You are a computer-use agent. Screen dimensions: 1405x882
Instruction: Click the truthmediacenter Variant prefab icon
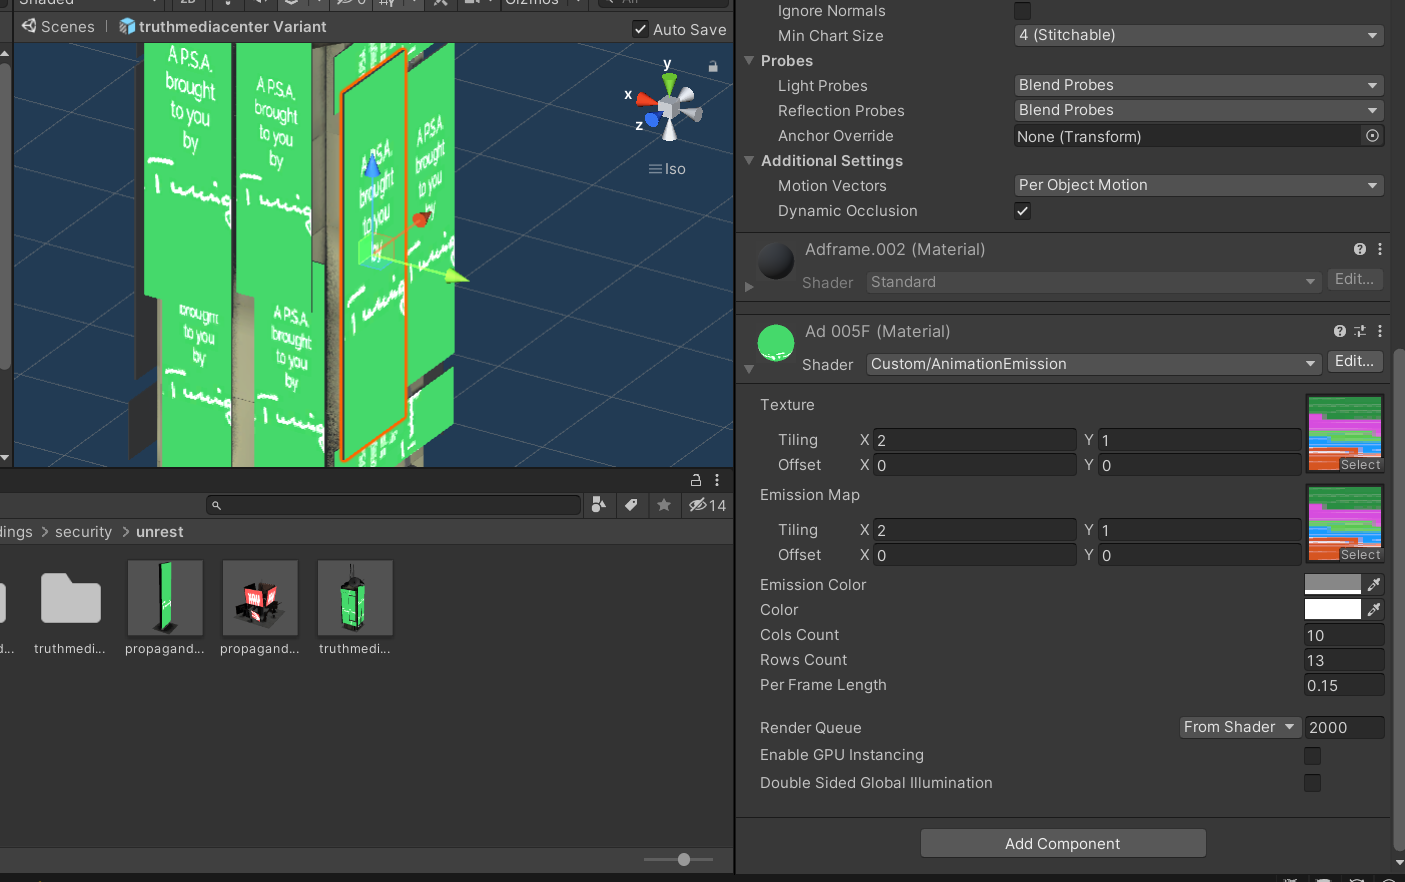coord(127,26)
